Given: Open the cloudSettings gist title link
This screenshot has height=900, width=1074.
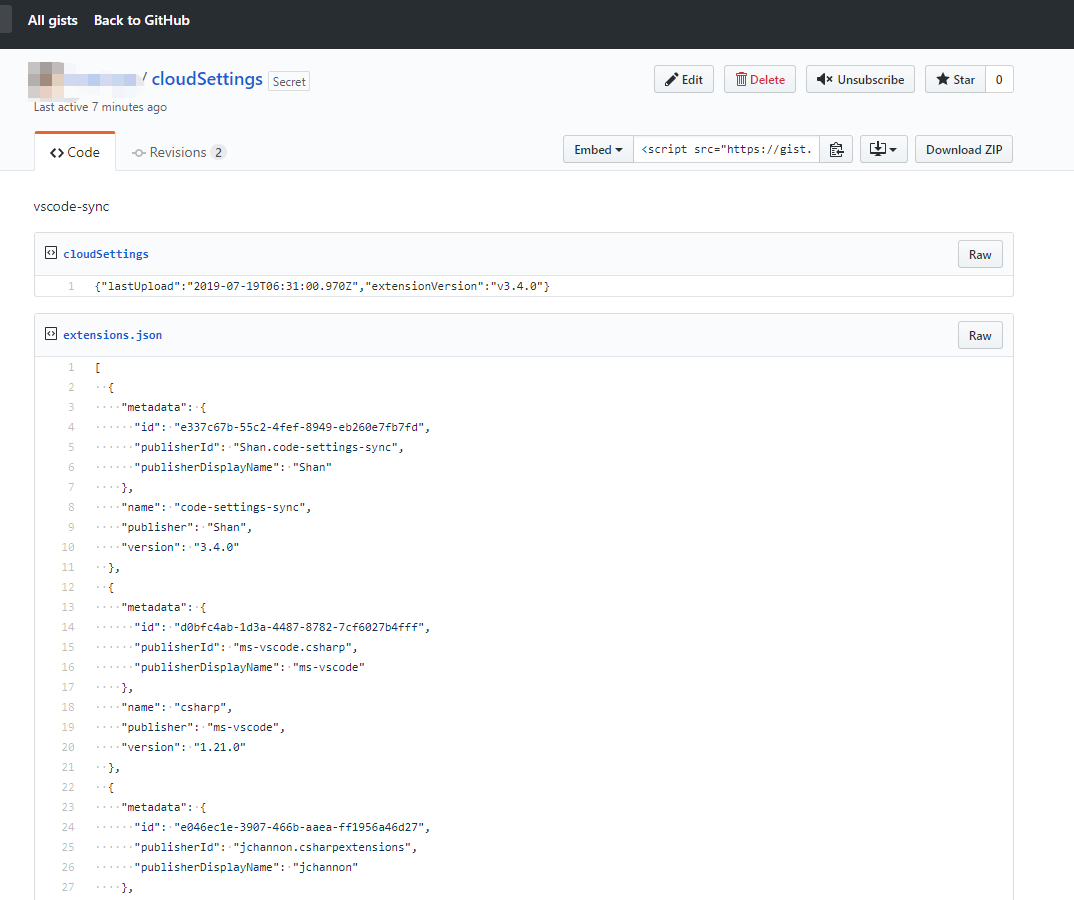Looking at the screenshot, I should tap(207, 80).
